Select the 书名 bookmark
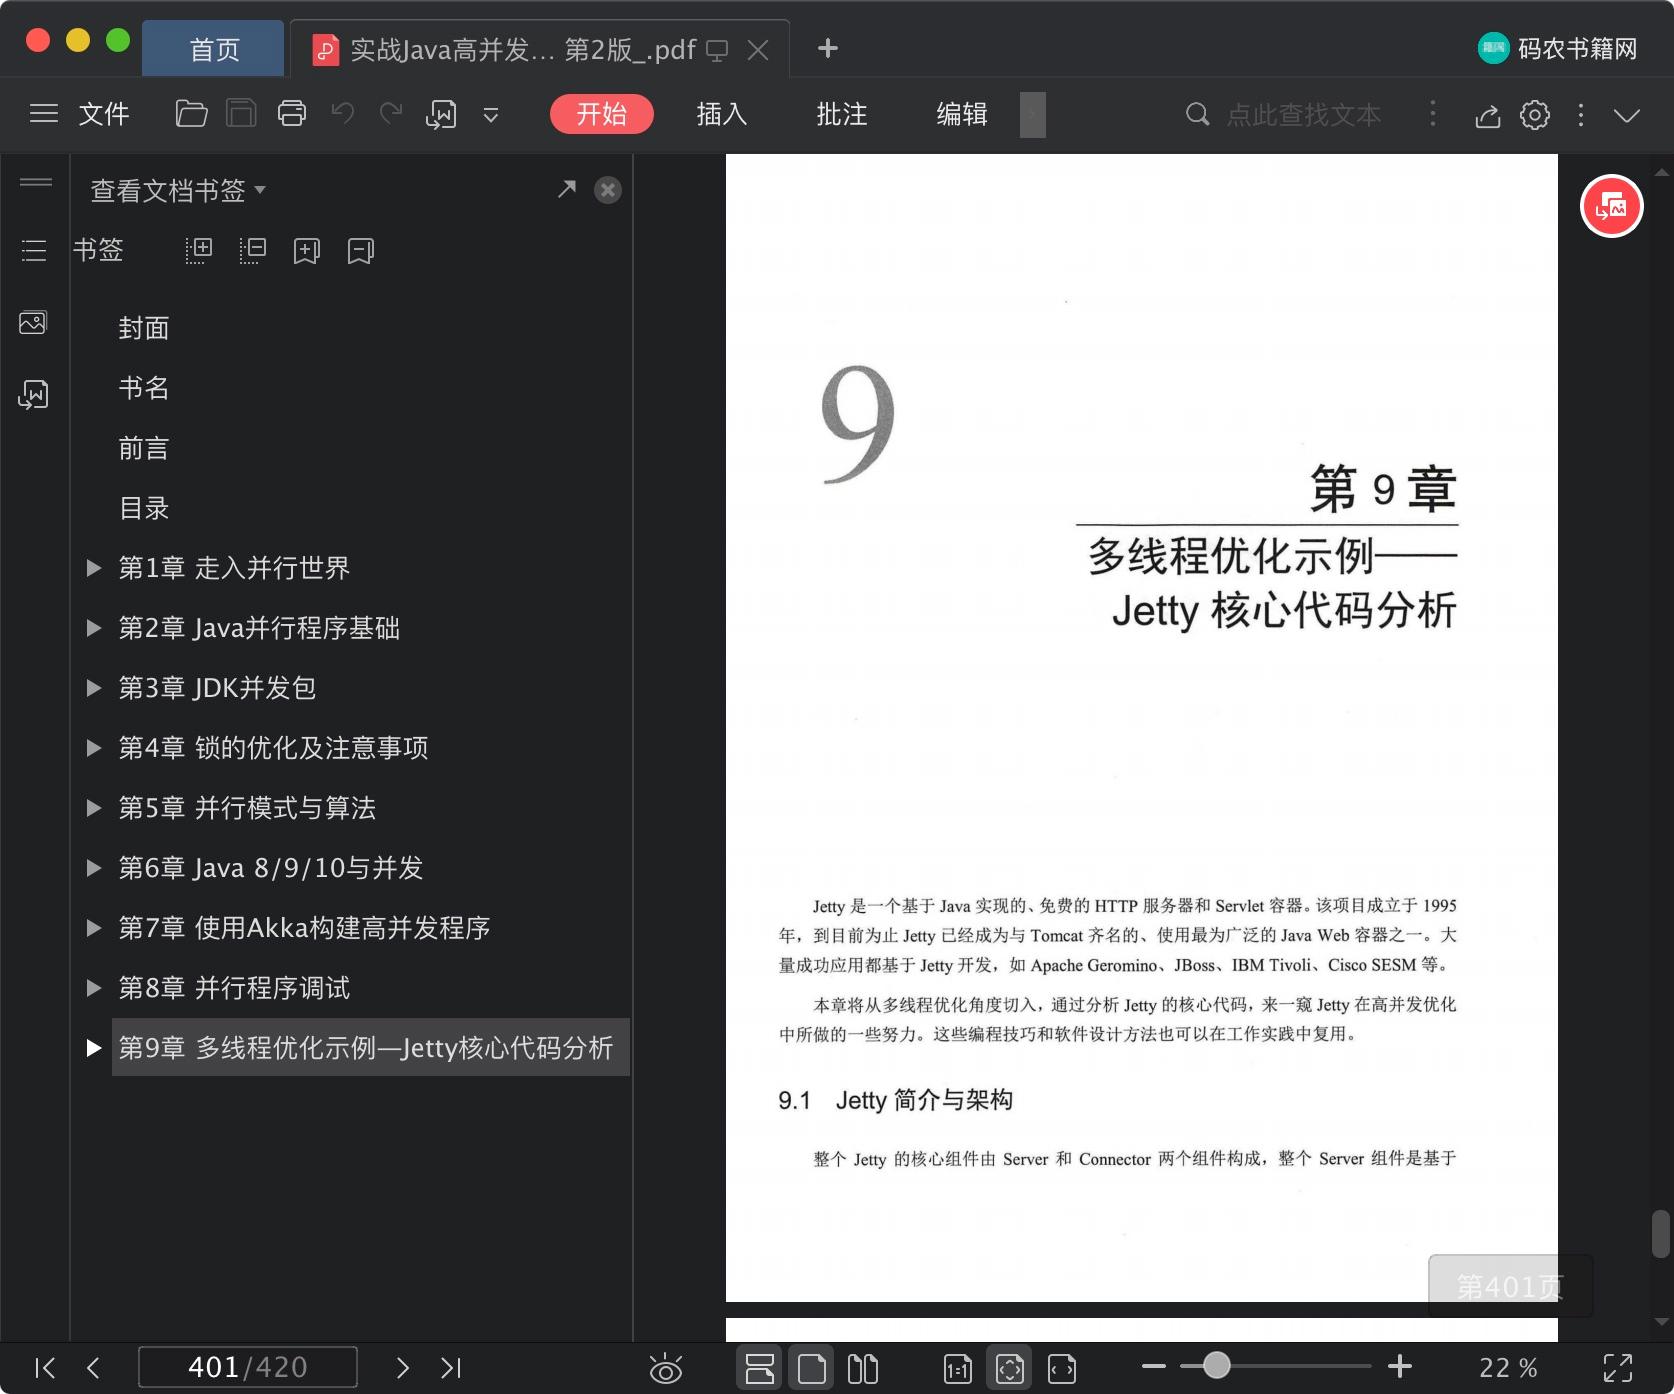Image resolution: width=1674 pixels, height=1394 pixels. [x=144, y=388]
